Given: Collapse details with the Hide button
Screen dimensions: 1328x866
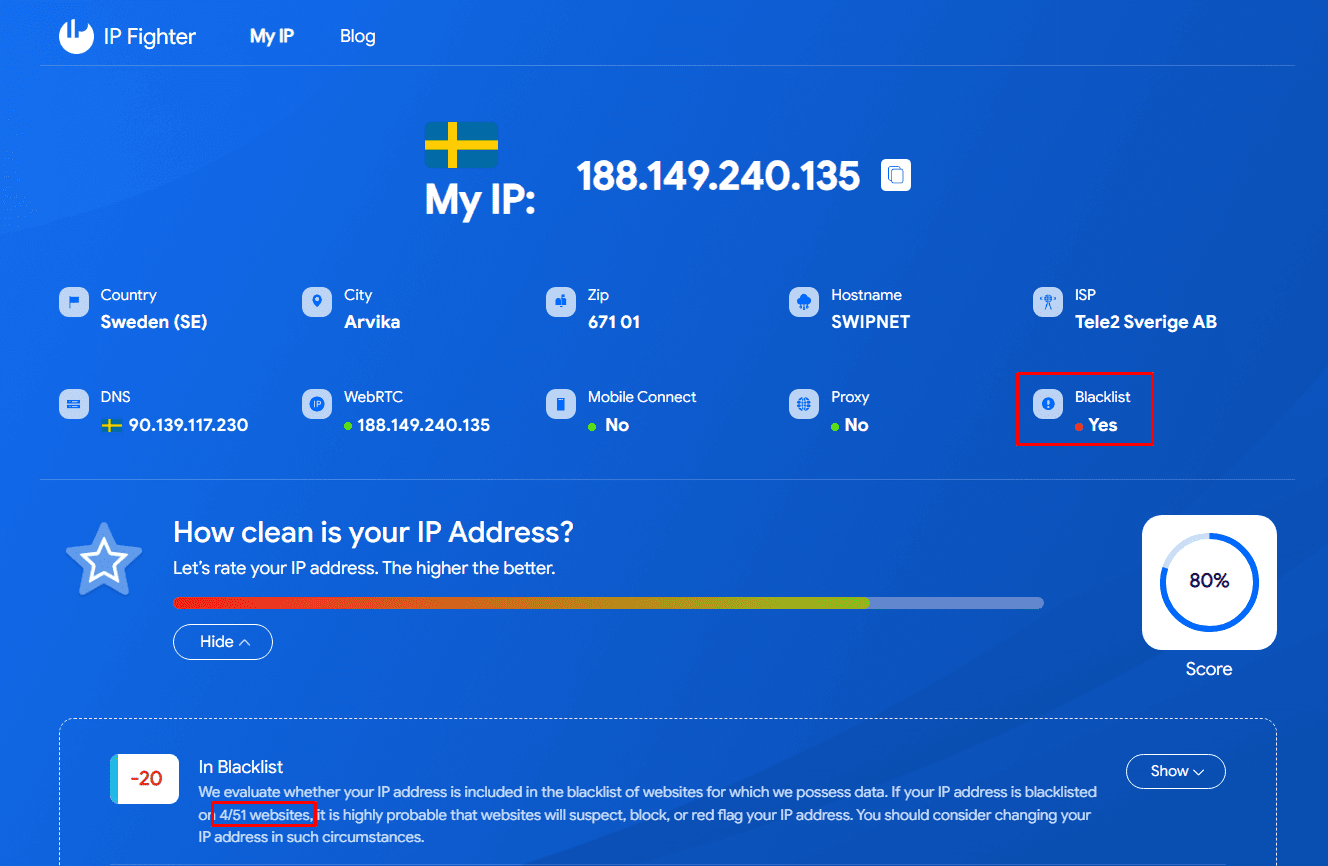Looking at the screenshot, I should pos(223,642).
